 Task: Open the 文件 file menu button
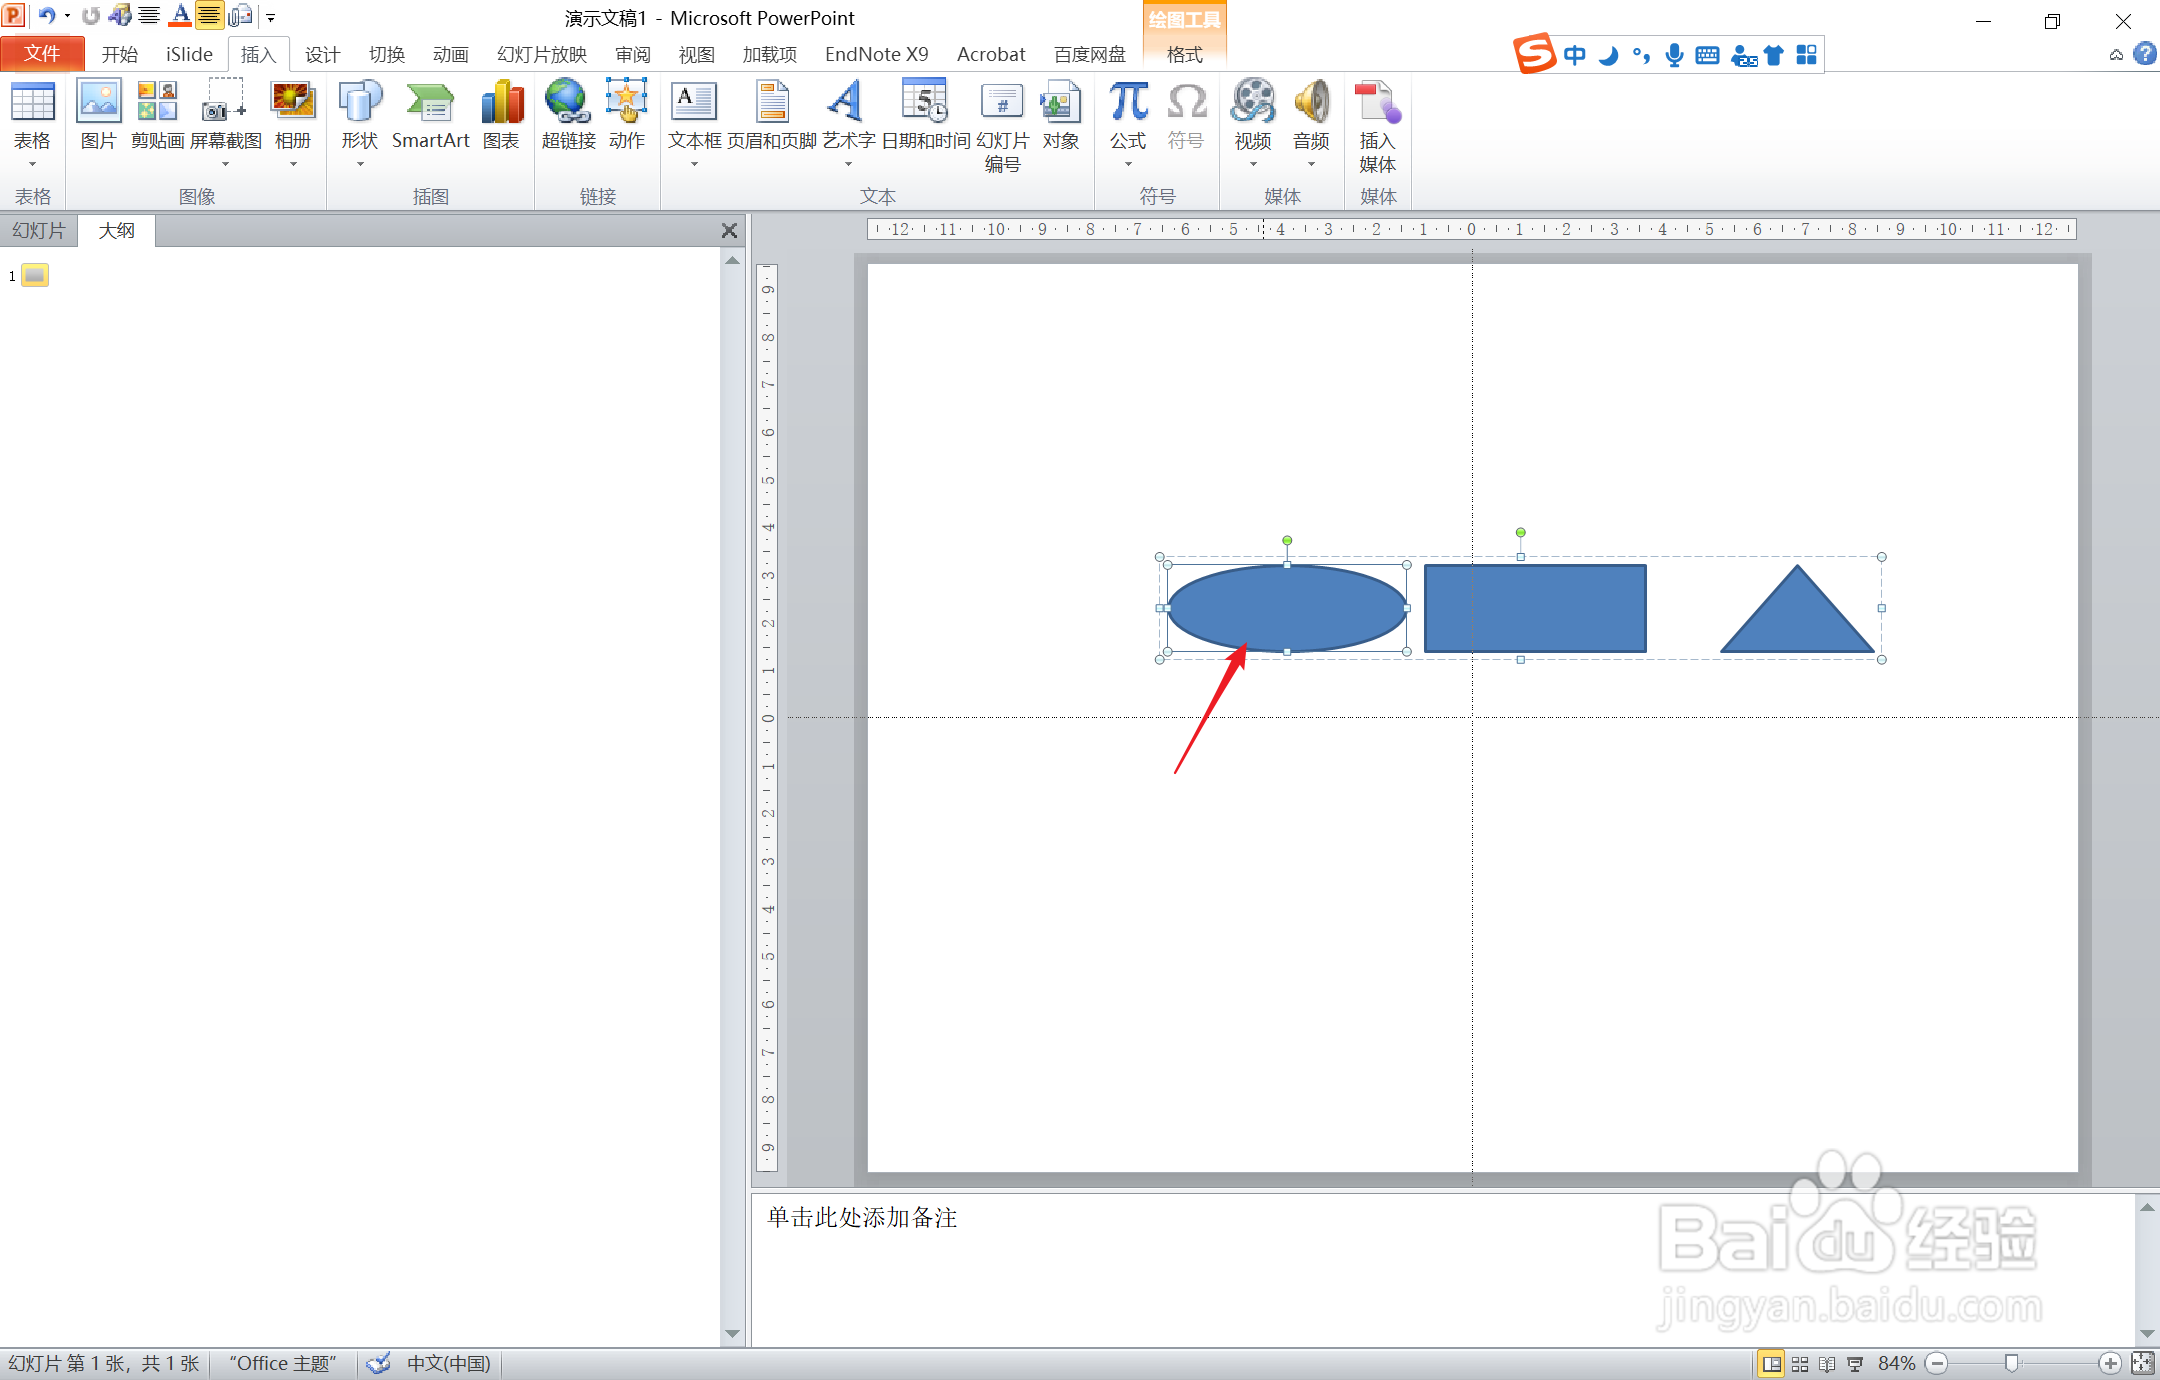tap(42, 54)
